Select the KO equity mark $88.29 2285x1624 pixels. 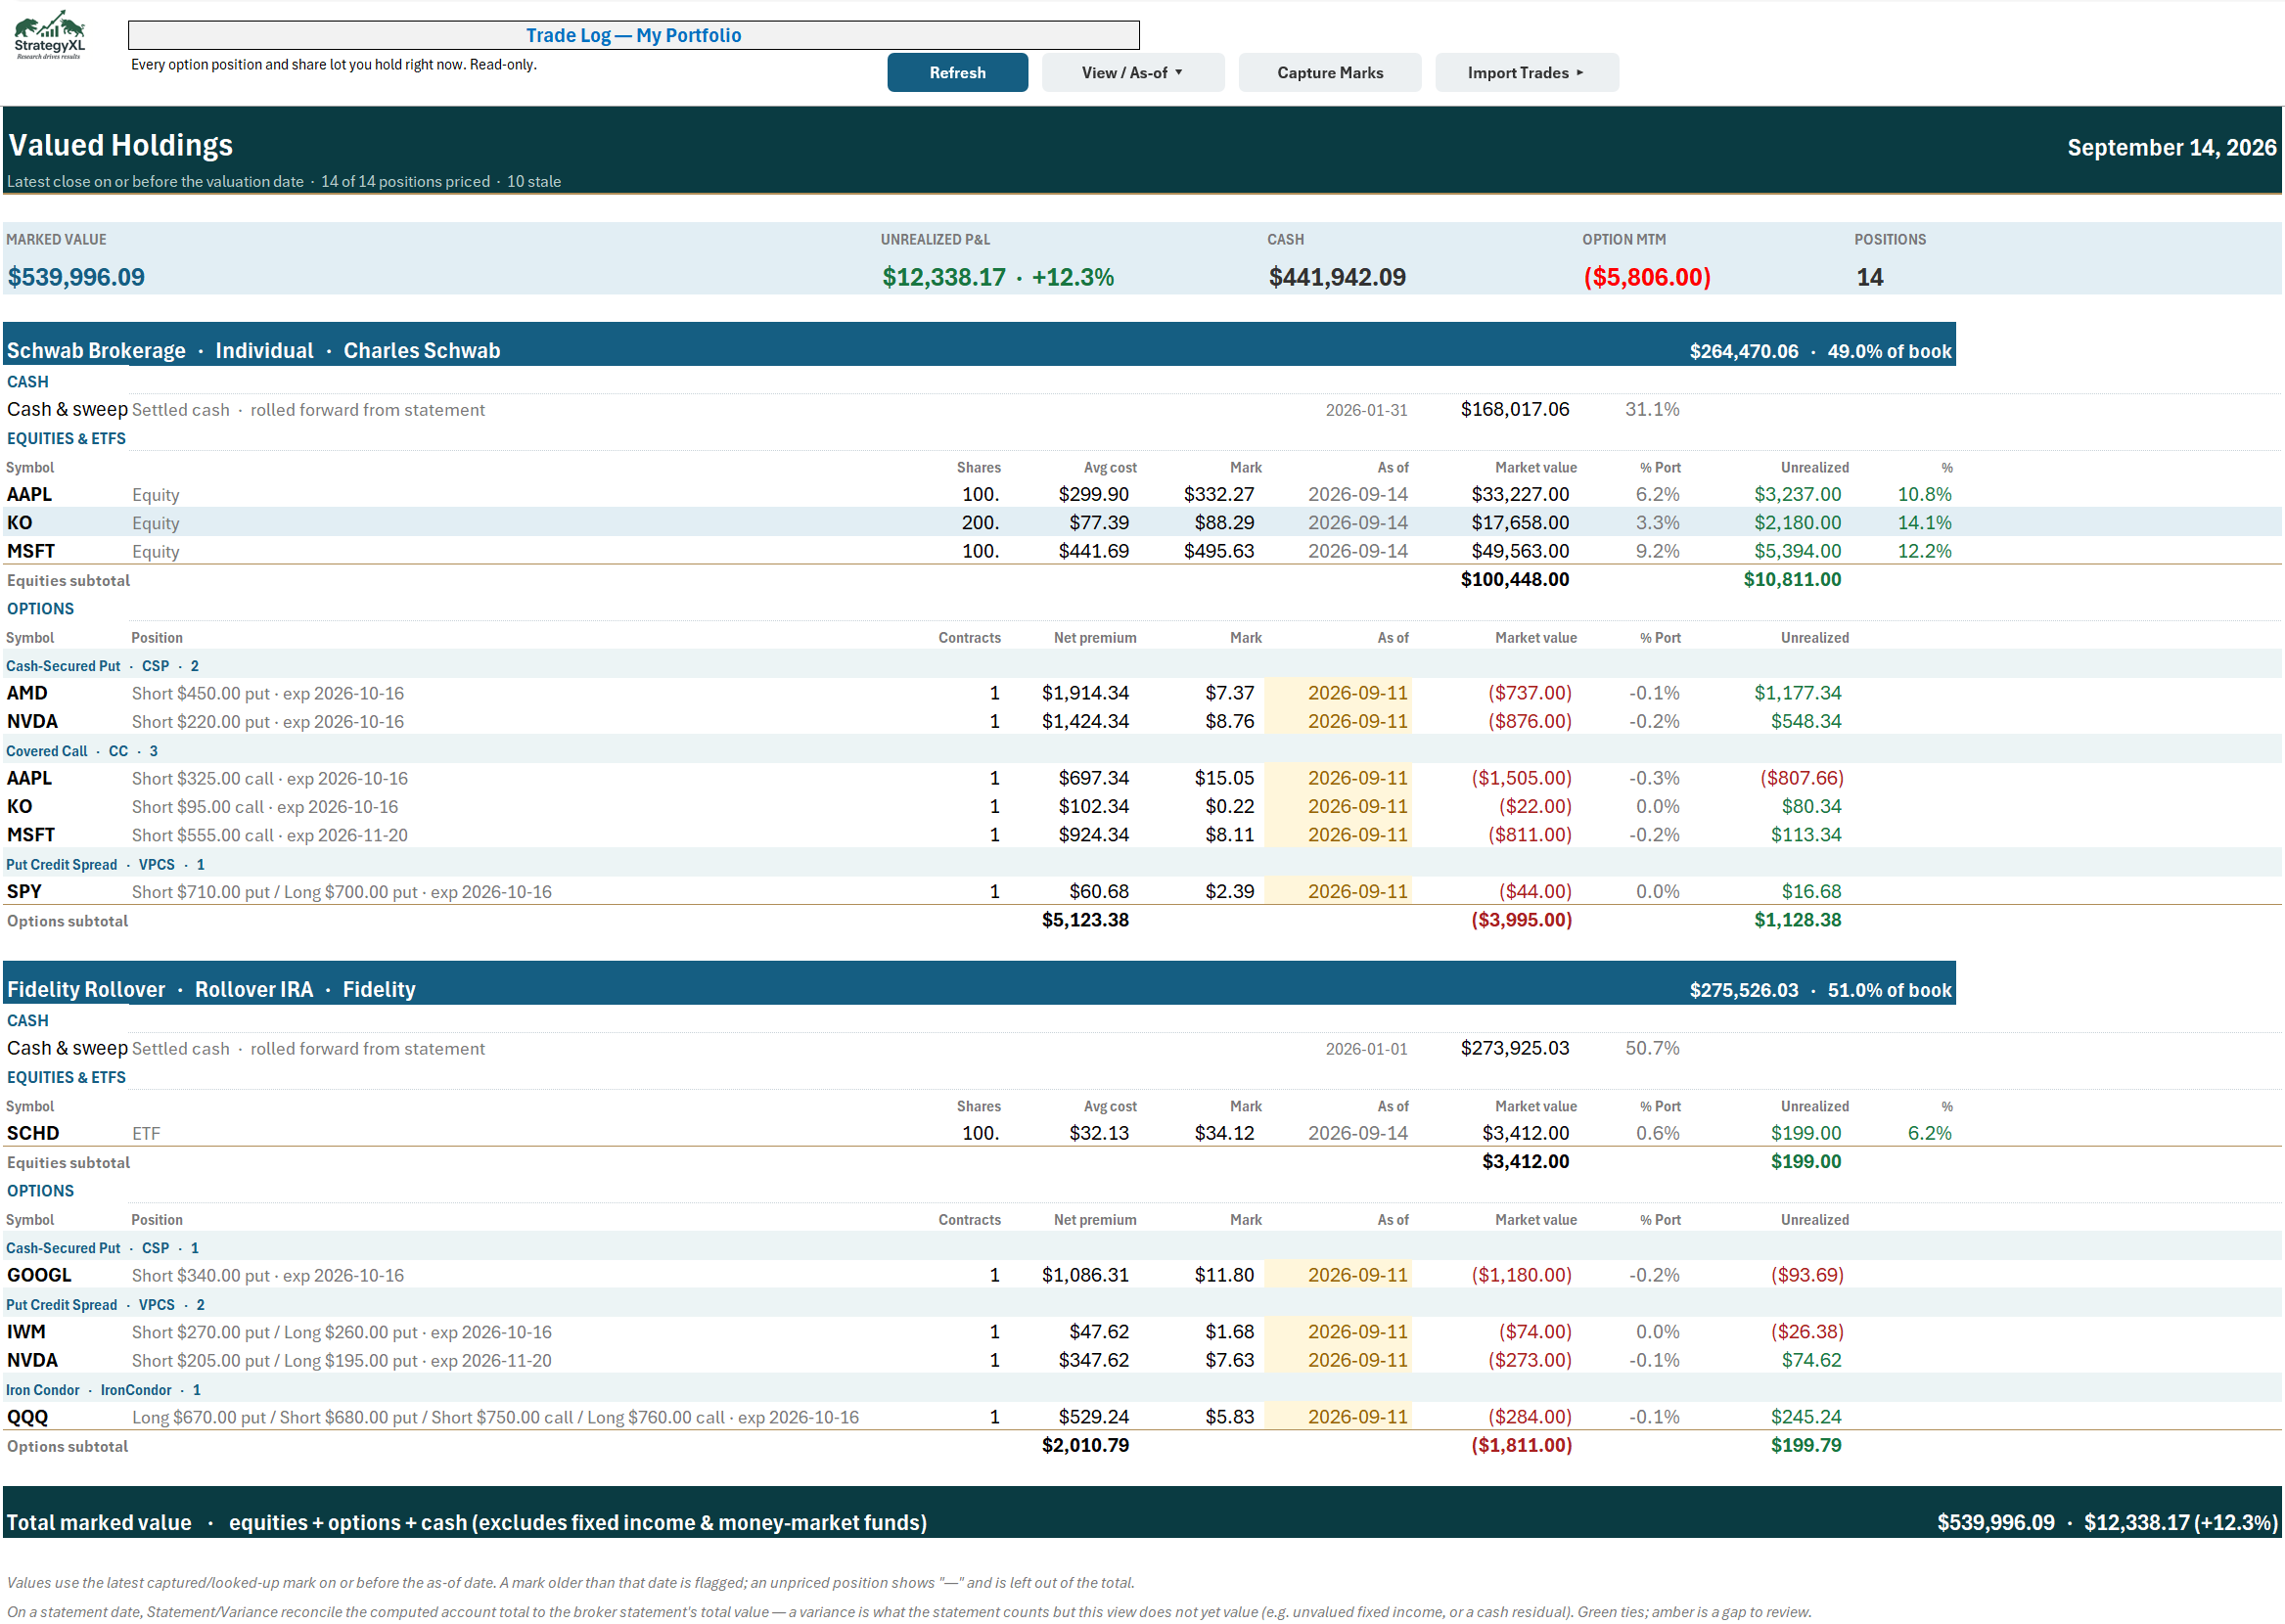(1224, 523)
